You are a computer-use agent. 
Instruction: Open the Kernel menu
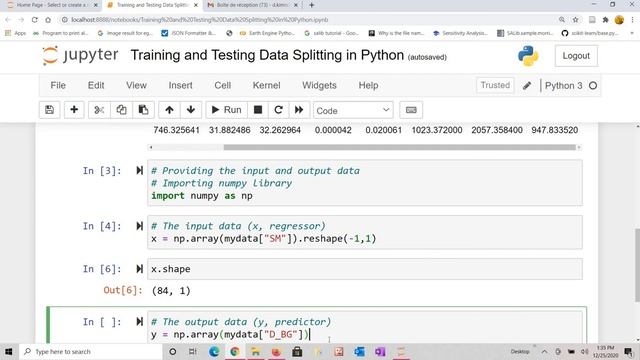point(267,85)
